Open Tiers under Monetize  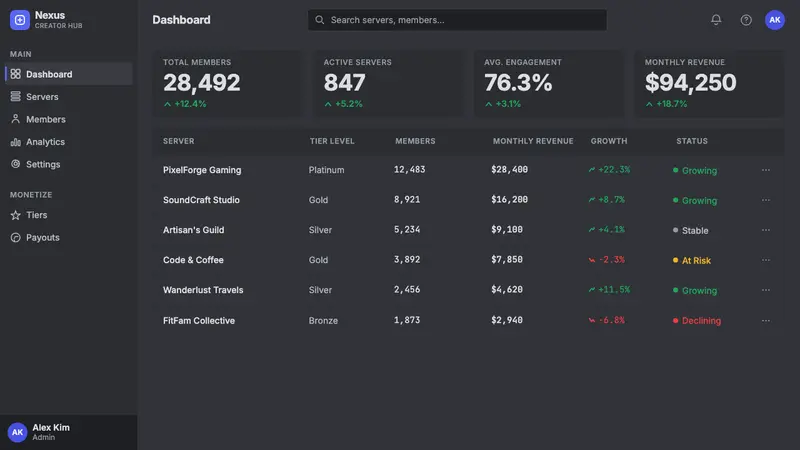click(x=69, y=215)
